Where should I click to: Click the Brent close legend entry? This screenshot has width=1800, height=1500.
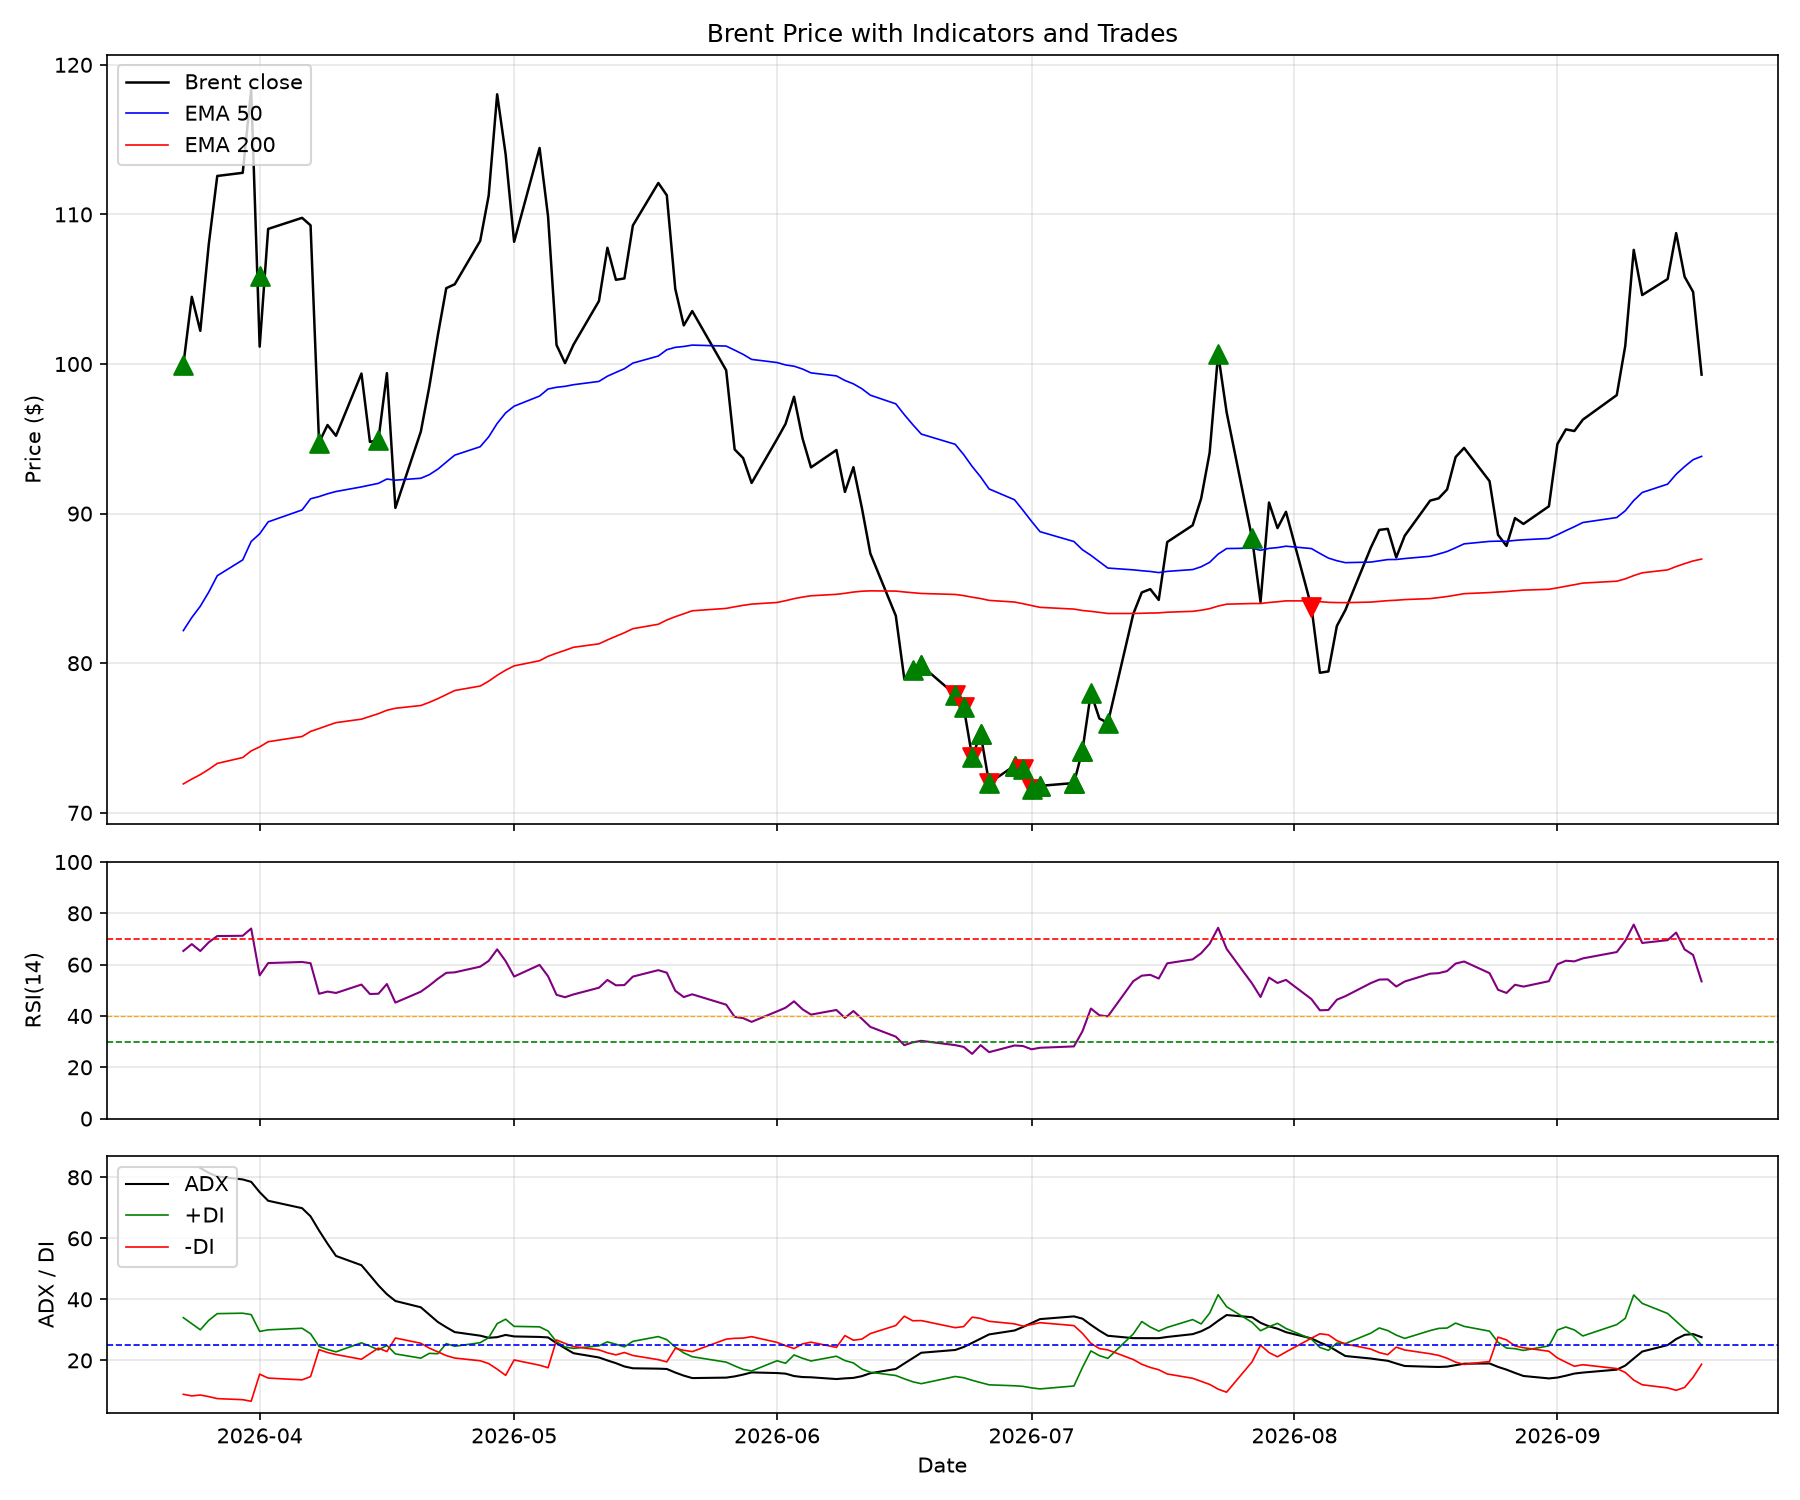coord(212,83)
